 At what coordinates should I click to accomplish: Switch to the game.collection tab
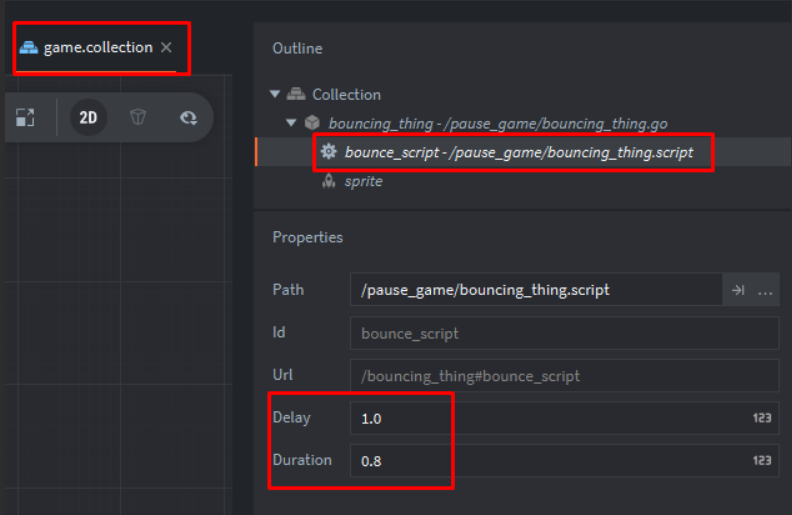(97, 47)
